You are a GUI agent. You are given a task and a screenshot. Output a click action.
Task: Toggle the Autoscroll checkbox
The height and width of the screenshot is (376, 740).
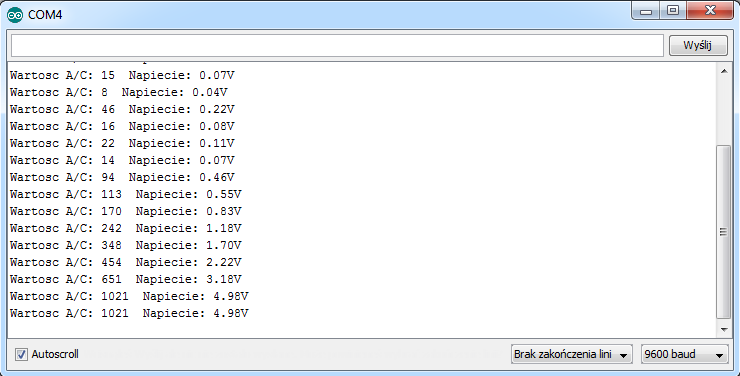click(x=21, y=354)
